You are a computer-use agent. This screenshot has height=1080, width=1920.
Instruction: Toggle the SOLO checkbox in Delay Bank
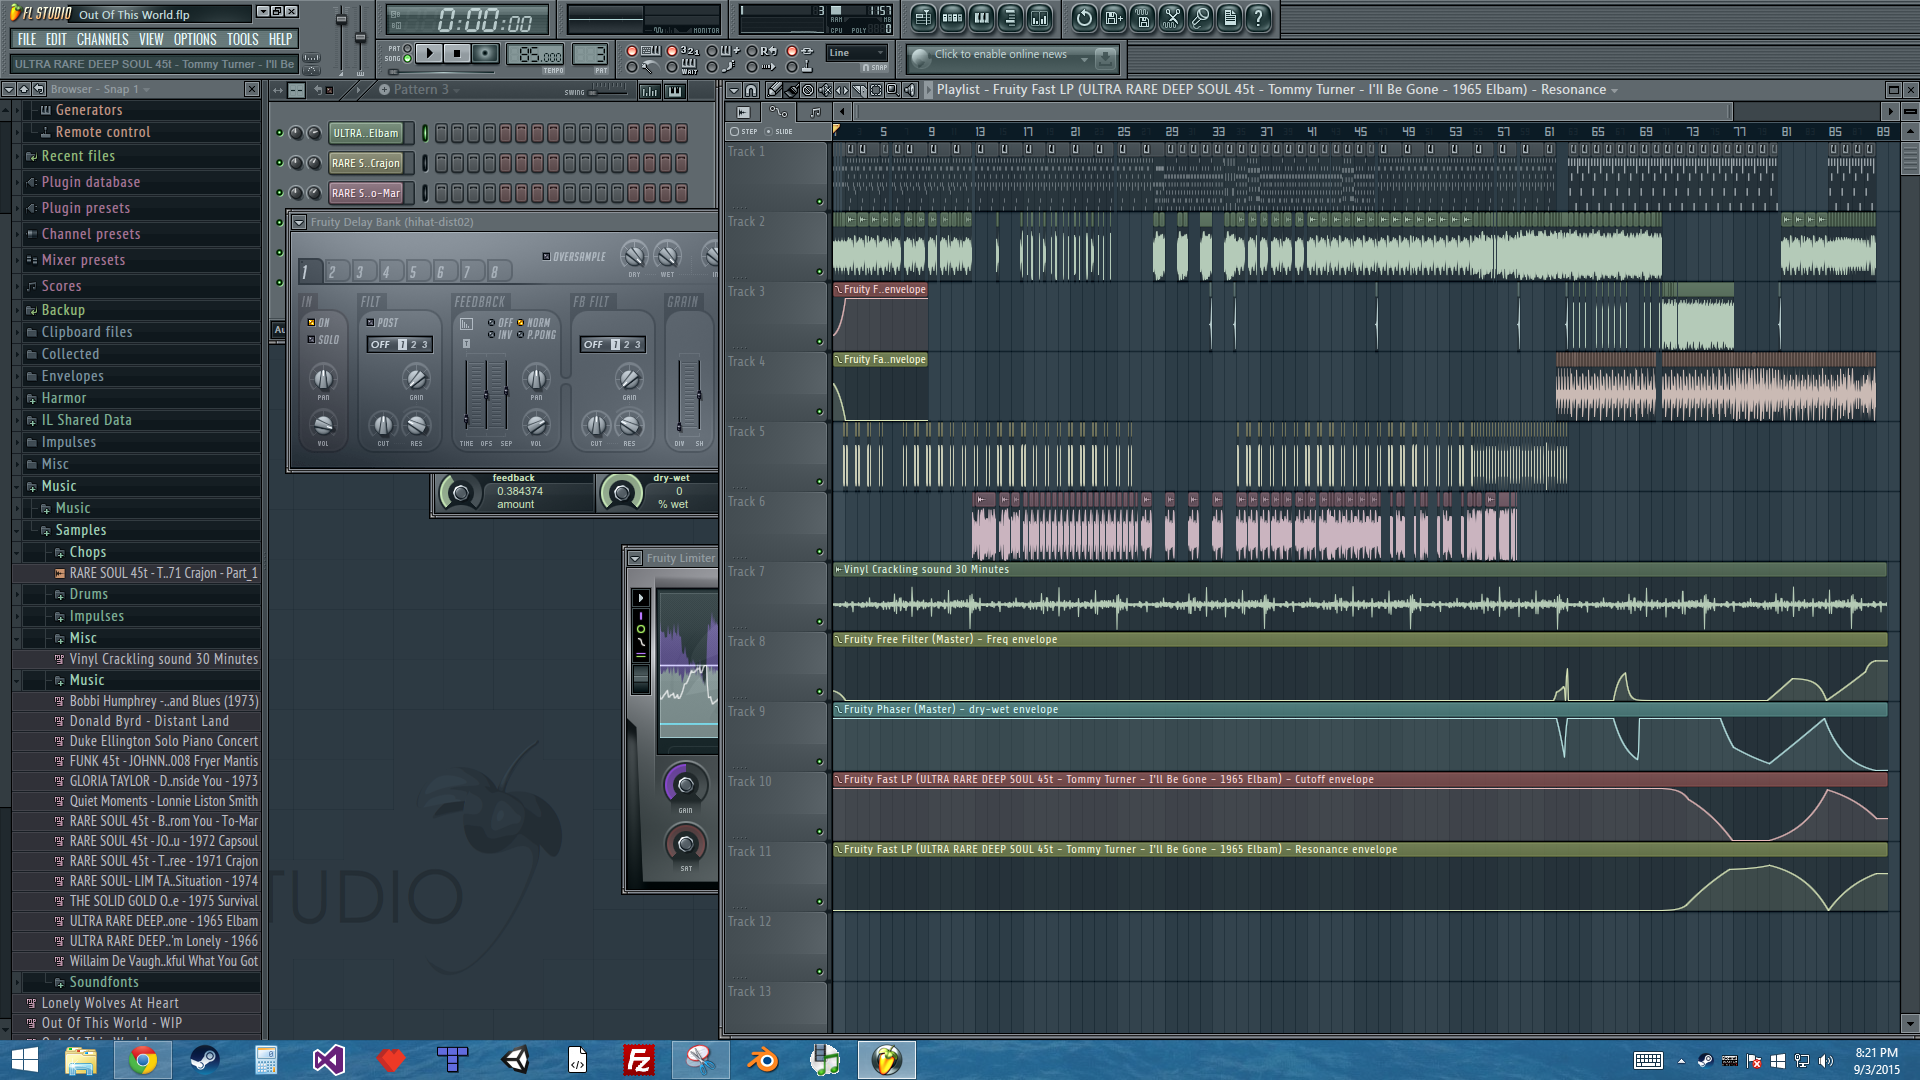(x=312, y=340)
